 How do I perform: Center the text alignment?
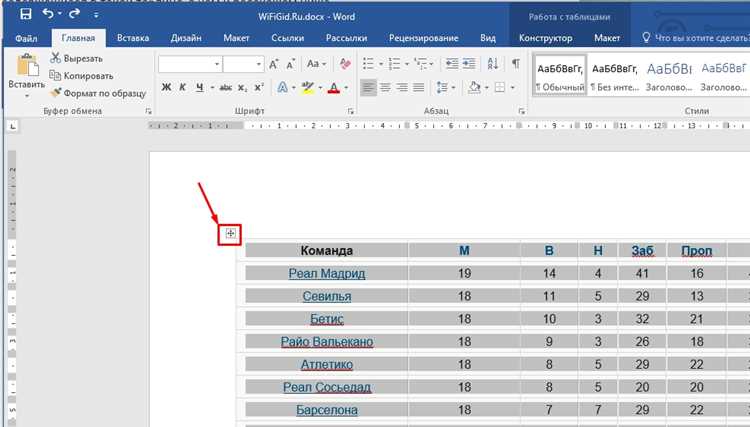pyautogui.click(x=385, y=88)
